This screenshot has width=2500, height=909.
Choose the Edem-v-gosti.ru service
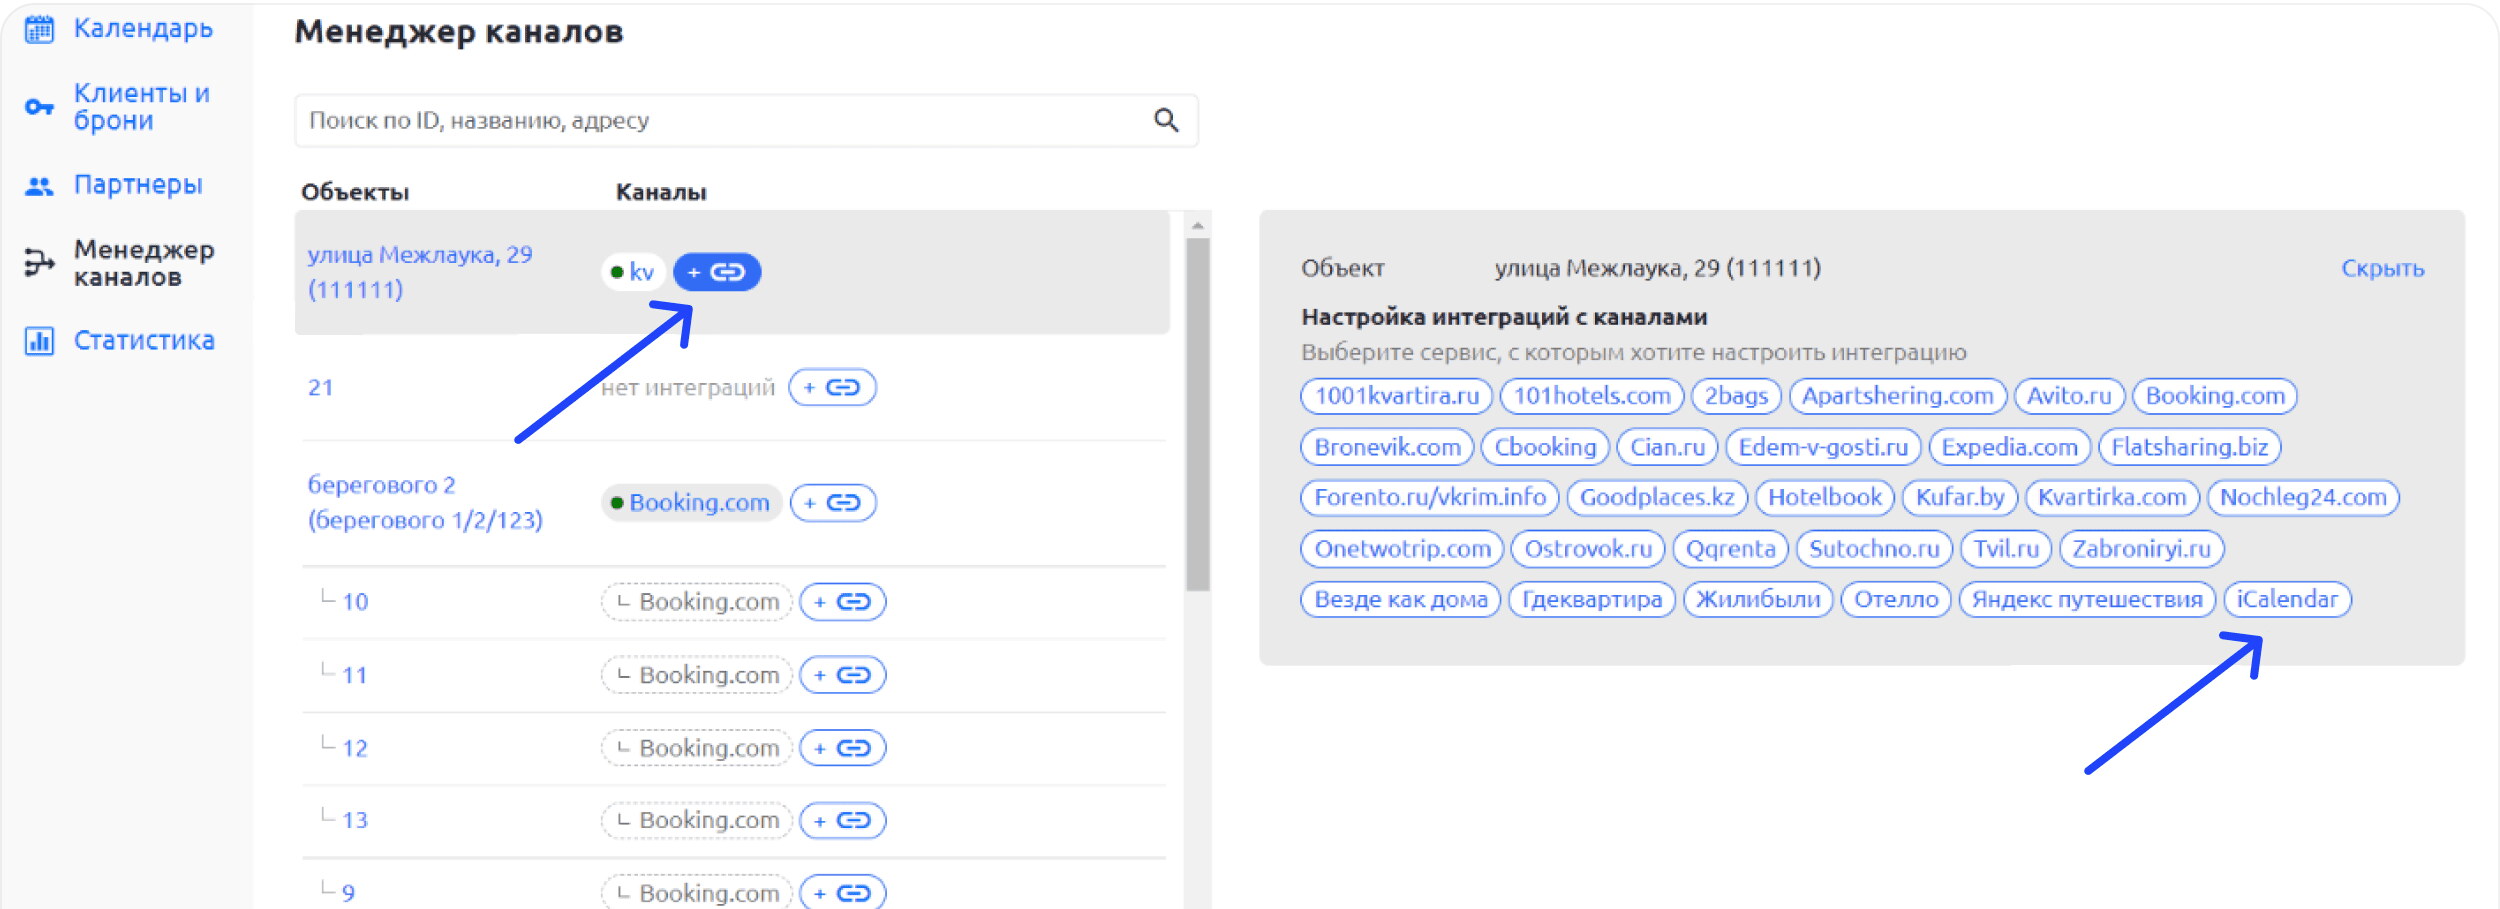pyautogui.click(x=1823, y=447)
